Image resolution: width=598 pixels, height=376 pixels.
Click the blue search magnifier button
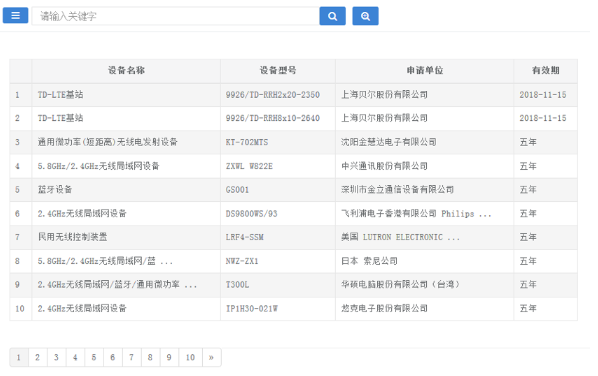(332, 16)
